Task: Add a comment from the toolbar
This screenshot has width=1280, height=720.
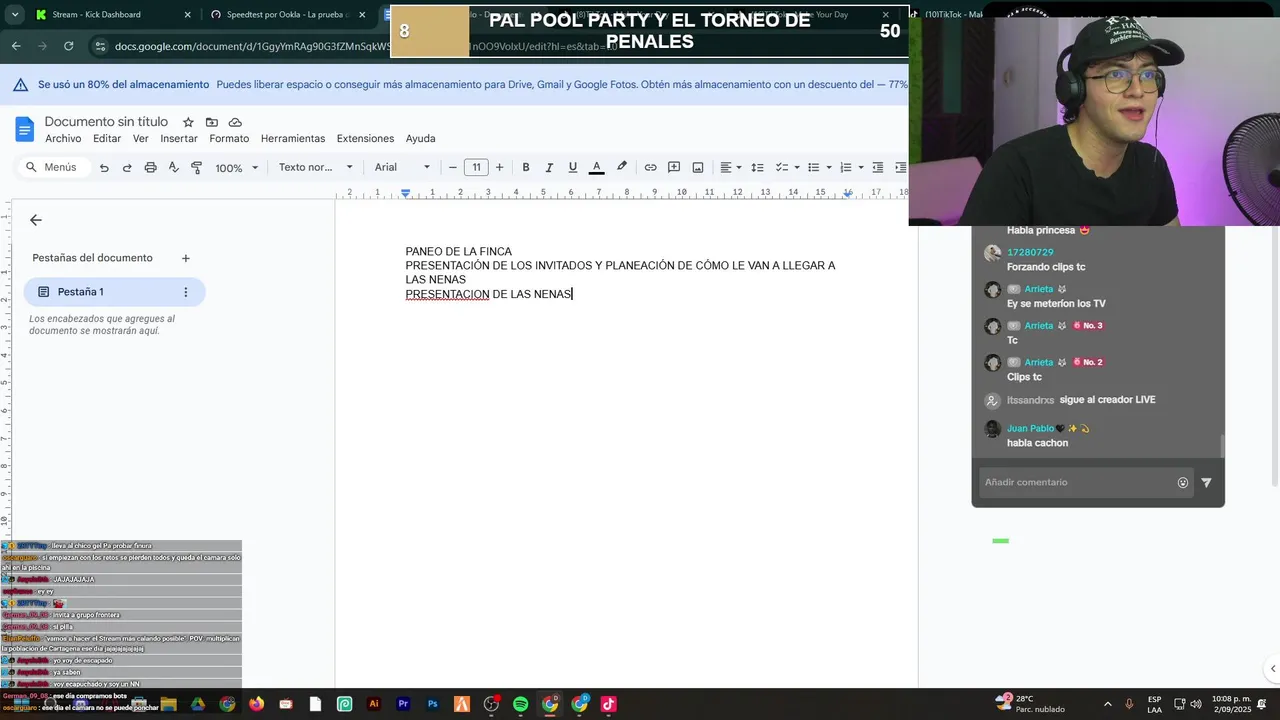Action: 674,168
